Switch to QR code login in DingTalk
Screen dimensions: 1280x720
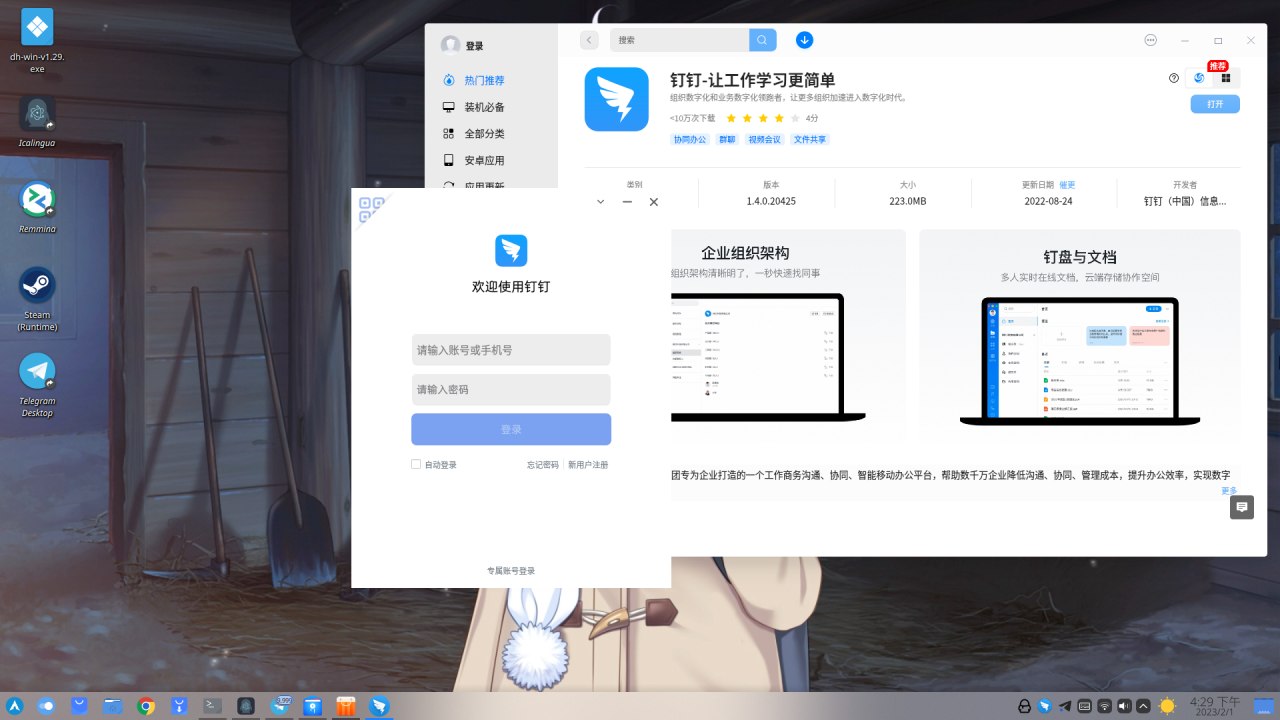pos(371,209)
